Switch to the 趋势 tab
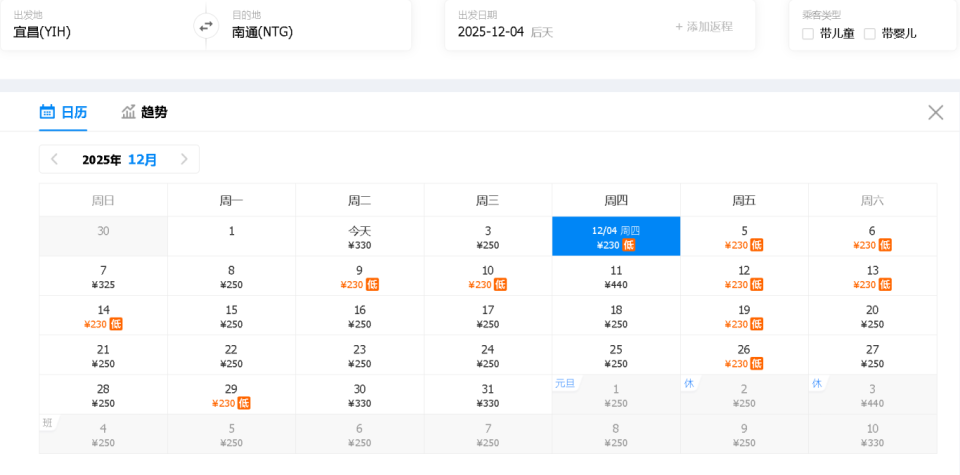 [x=153, y=112]
